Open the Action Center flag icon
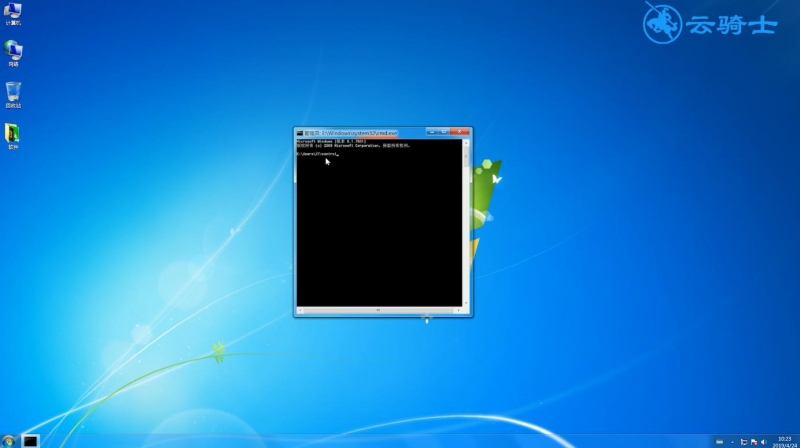 [x=754, y=442]
